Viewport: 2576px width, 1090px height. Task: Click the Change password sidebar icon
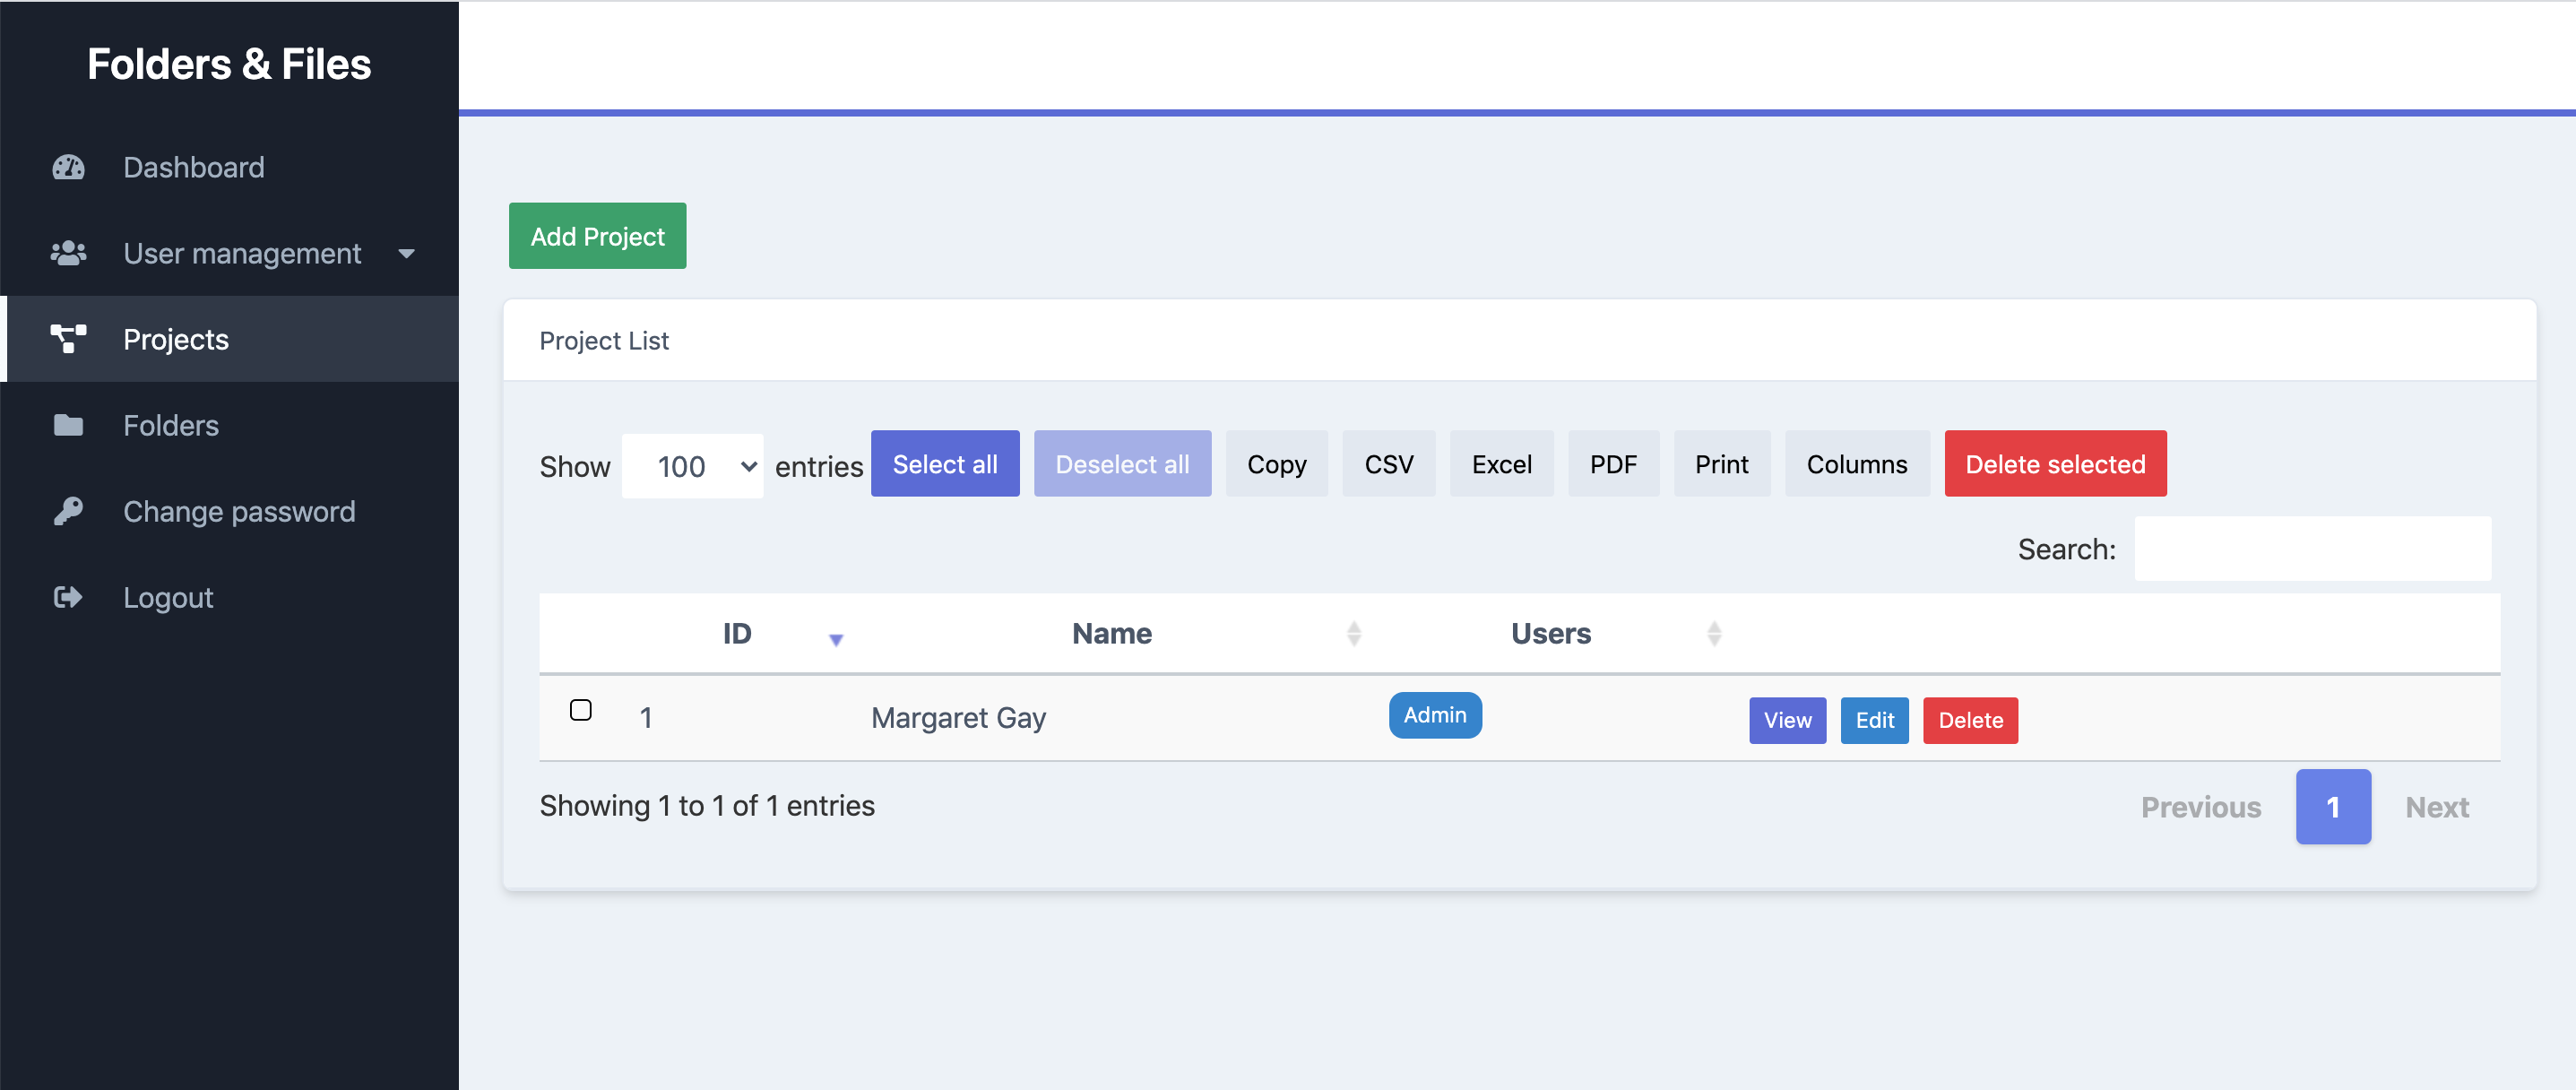(71, 511)
